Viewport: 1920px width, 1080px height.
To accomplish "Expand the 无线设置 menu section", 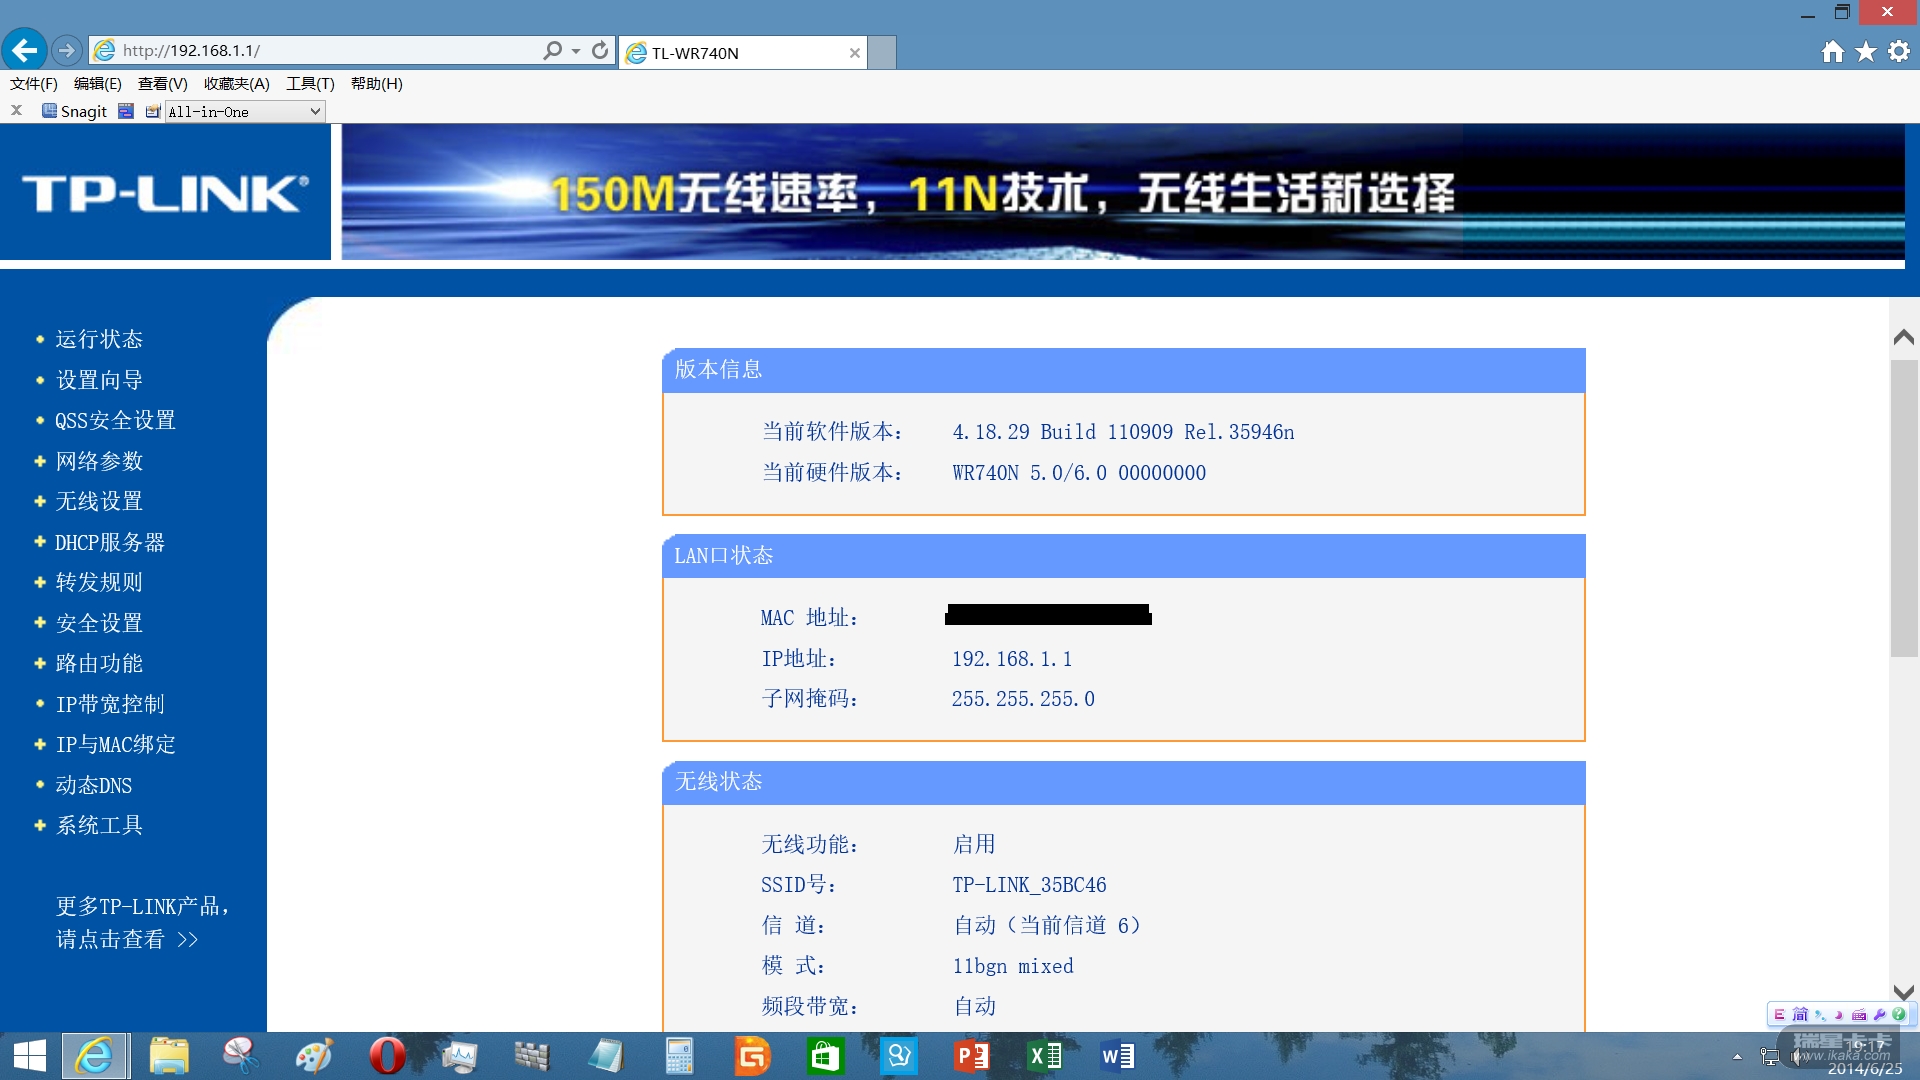I will (x=99, y=501).
